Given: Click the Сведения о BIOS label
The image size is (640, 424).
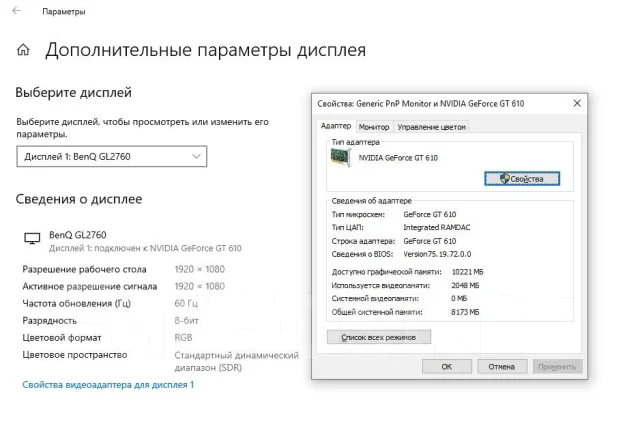Looking at the screenshot, I should [x=362, y=254].
